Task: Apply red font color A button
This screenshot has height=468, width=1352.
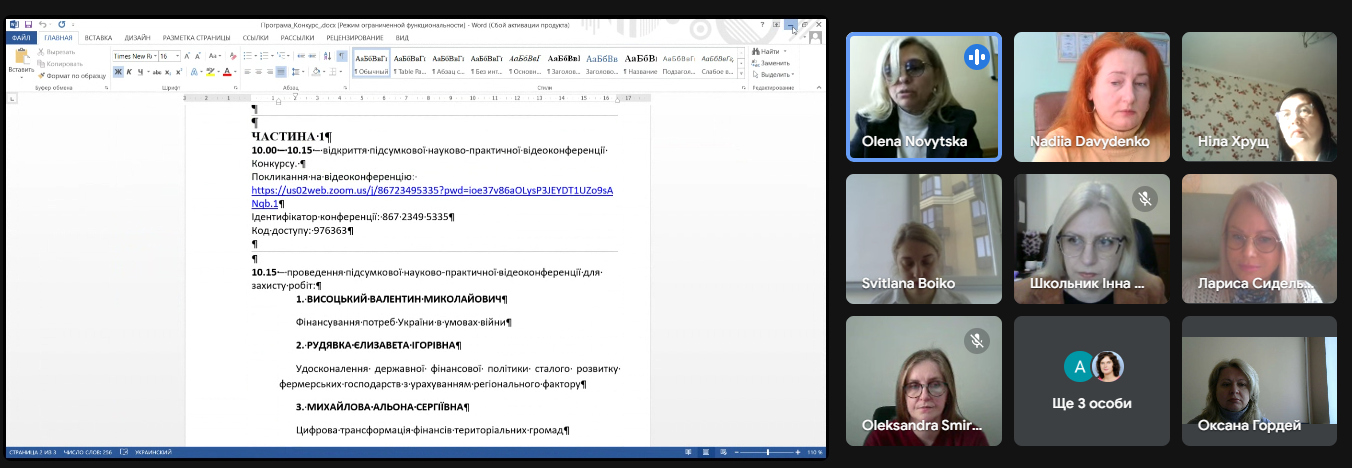Action: tap(227, 72)
